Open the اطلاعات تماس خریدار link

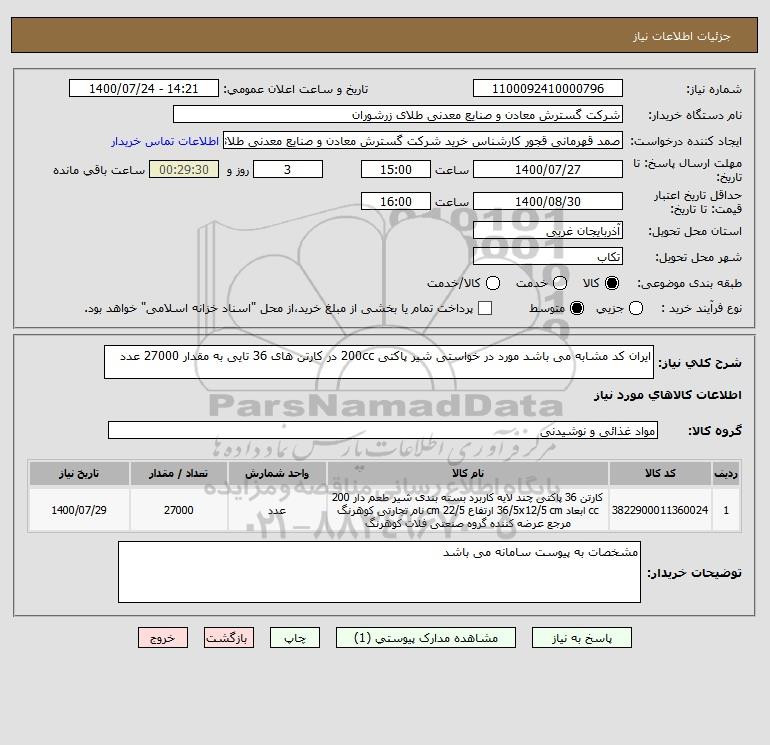coord(165,141)
